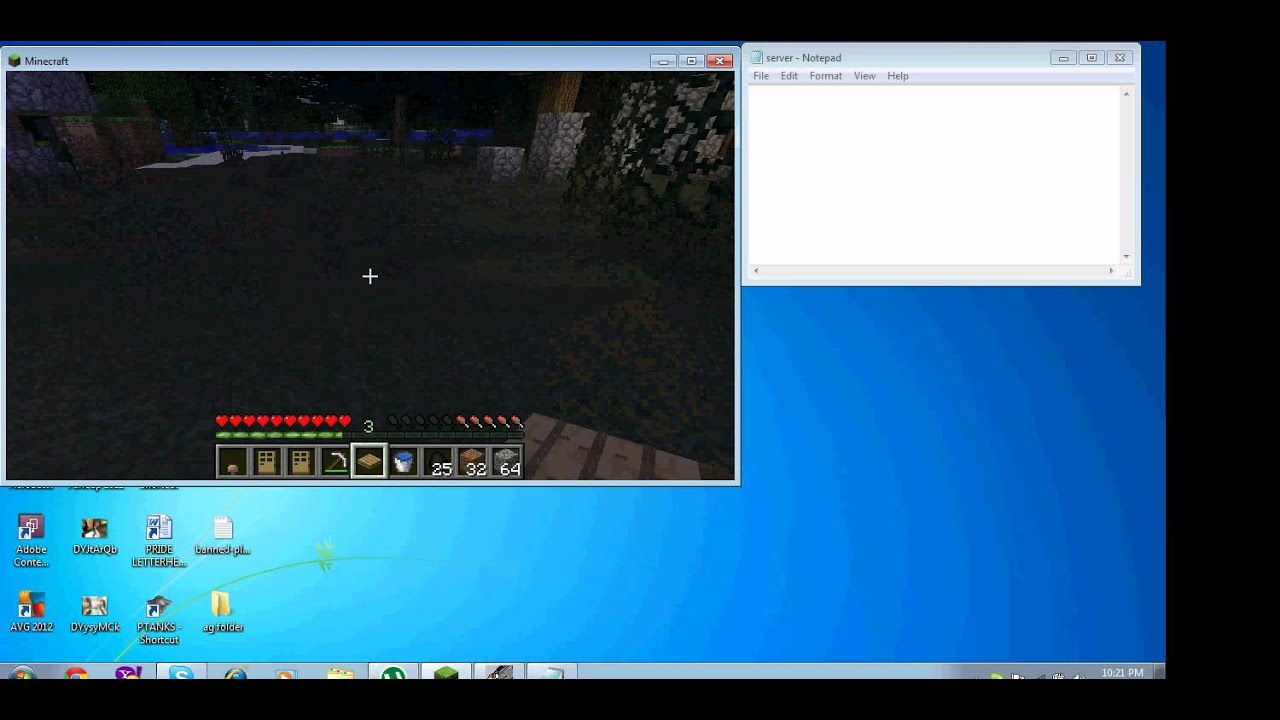1280x720 pixels.
Task: Select the coal stack of 25
Action: pos(438,461)
